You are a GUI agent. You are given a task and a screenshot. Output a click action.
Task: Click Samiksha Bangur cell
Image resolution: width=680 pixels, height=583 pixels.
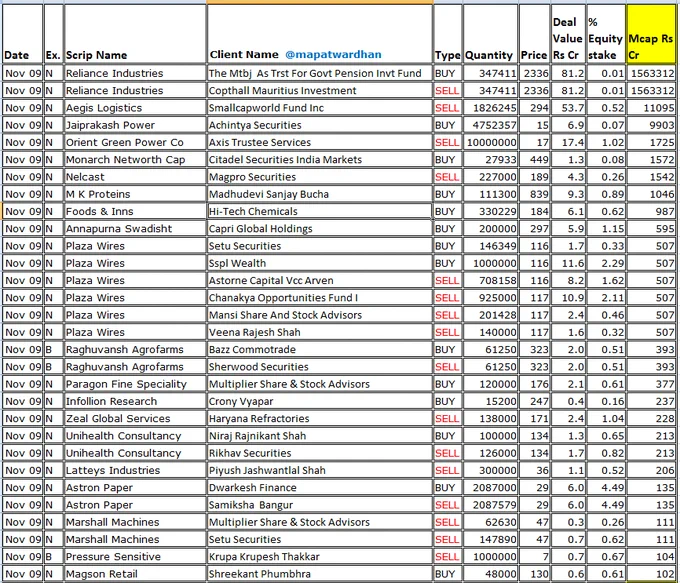320,505
